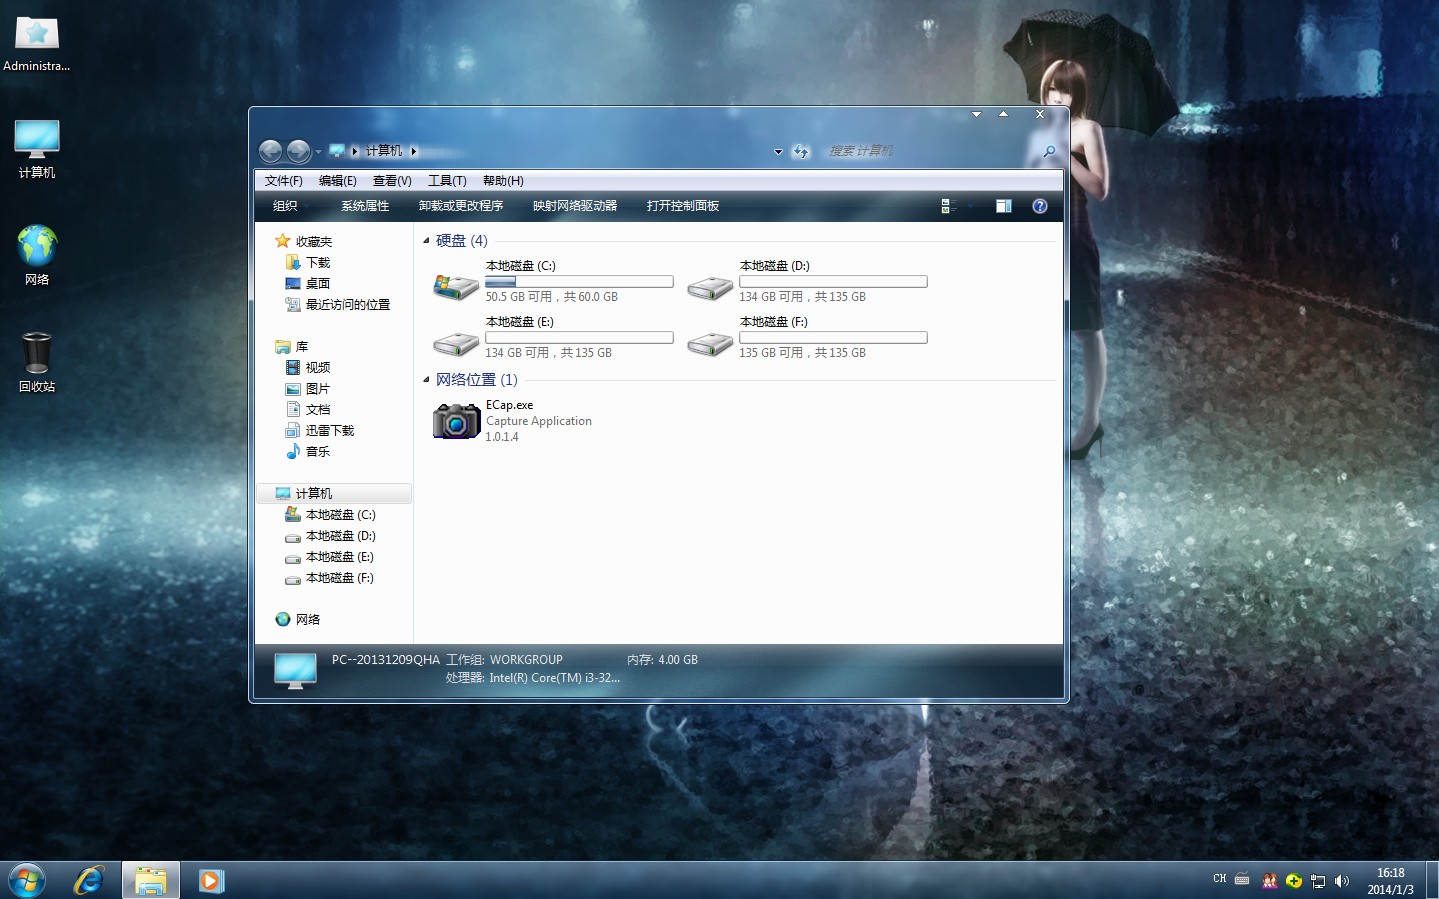Click the network icon in system tray
Image resolution: width=1439 pixels, height=899 pixels.
point(1318,881)
